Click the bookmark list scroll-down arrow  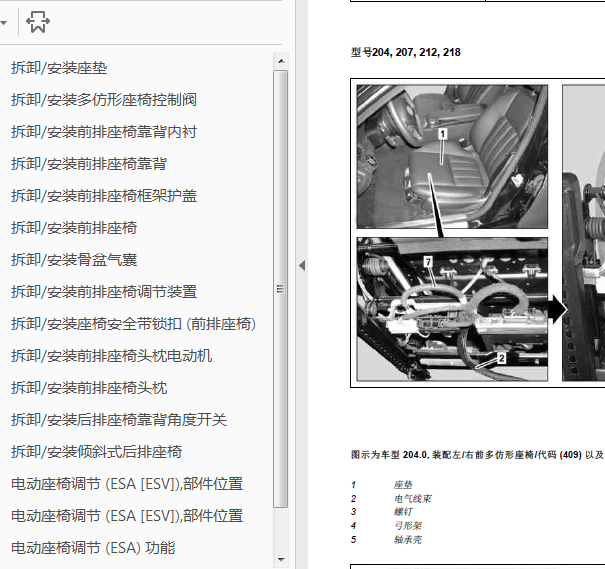tap(281, 558)
